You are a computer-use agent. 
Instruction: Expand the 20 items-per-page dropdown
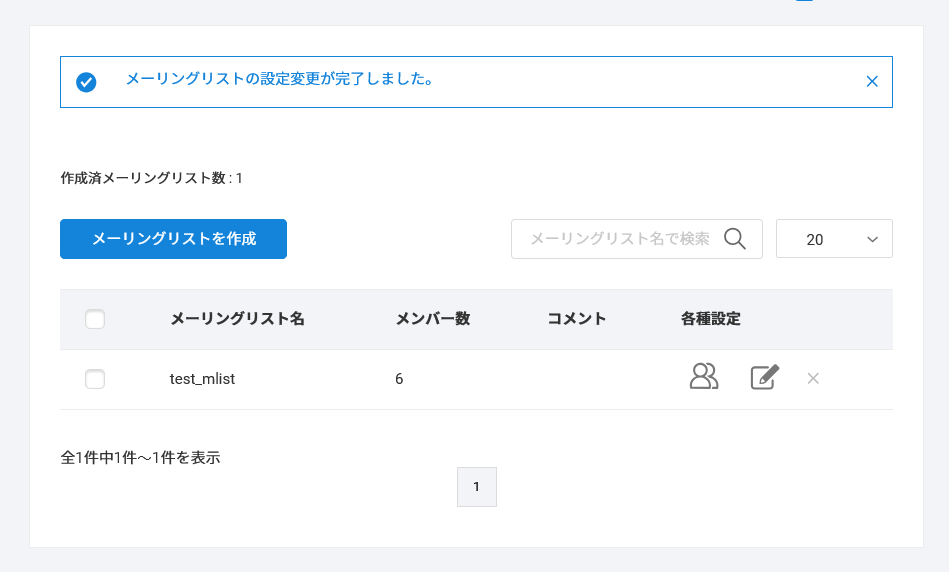pos(834,239)
